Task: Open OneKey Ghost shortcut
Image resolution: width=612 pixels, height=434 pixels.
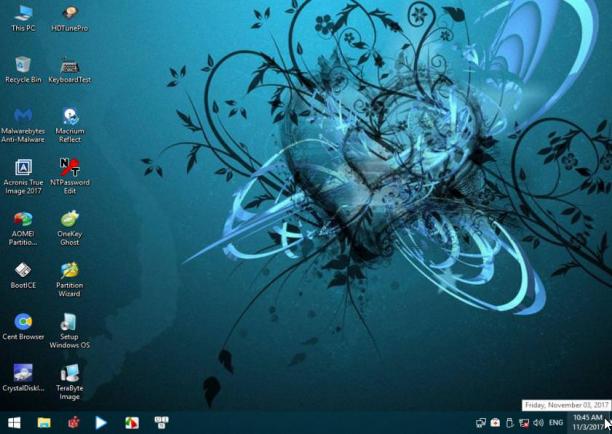Action: point(69,228)
